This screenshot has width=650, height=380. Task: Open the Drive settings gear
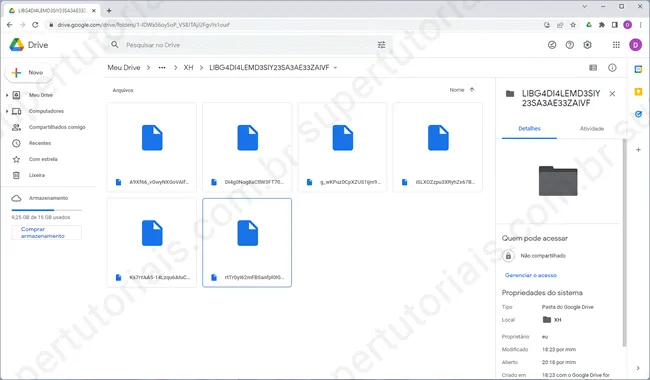(x=587, y=45)
